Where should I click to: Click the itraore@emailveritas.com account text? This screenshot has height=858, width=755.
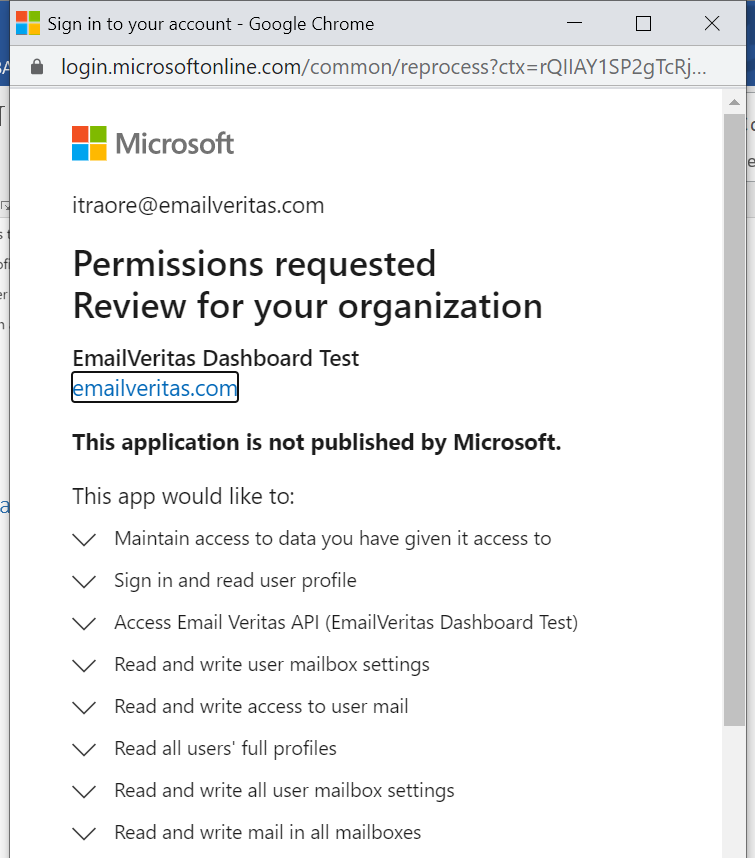[198, 206]
